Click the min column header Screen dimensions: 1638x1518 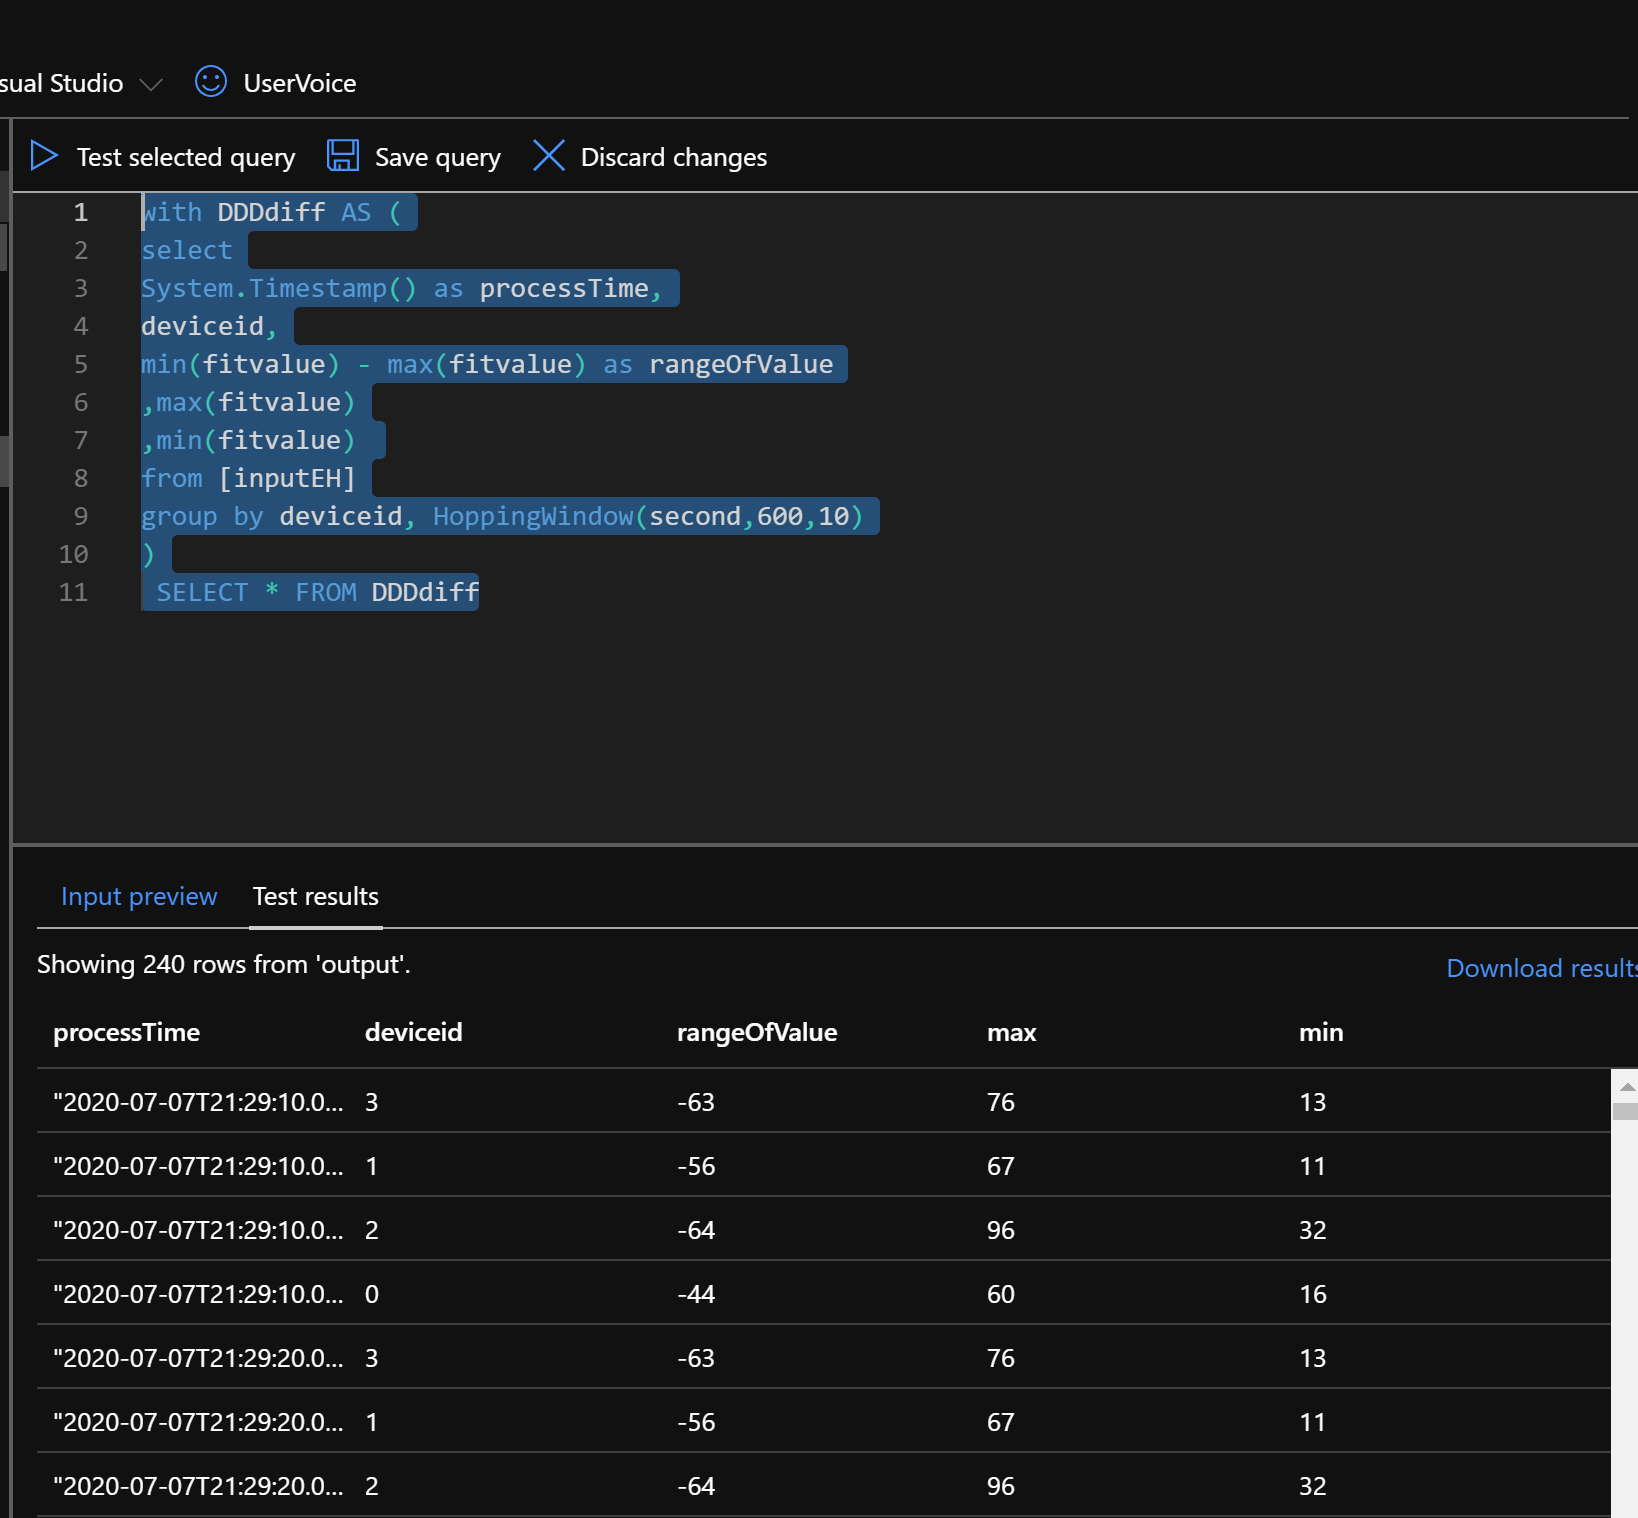pyautogui.click(x=1321, y=1032)
